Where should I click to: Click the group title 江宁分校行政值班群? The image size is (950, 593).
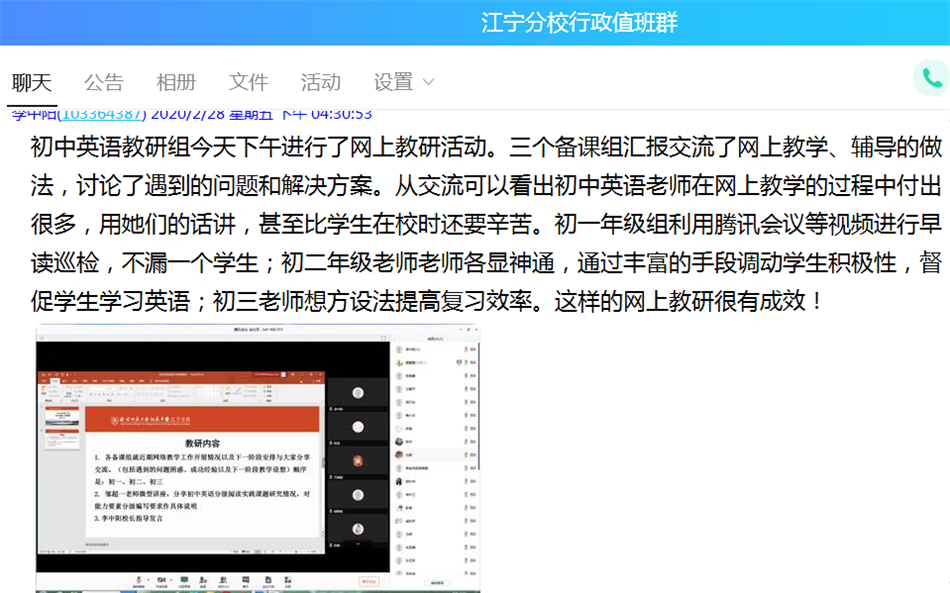(x=579, y=22)
